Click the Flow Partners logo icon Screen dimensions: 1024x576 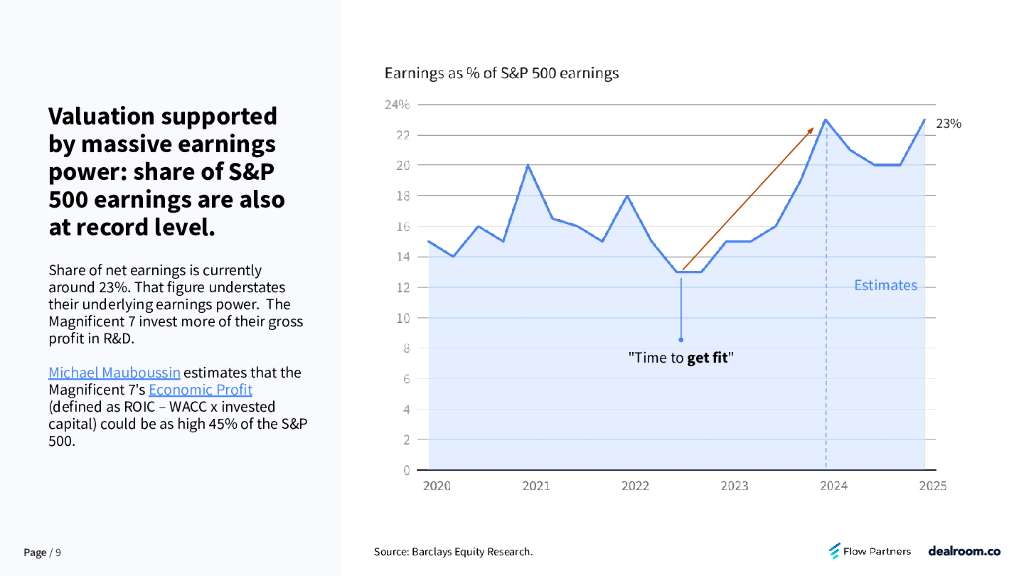[835, 551]
